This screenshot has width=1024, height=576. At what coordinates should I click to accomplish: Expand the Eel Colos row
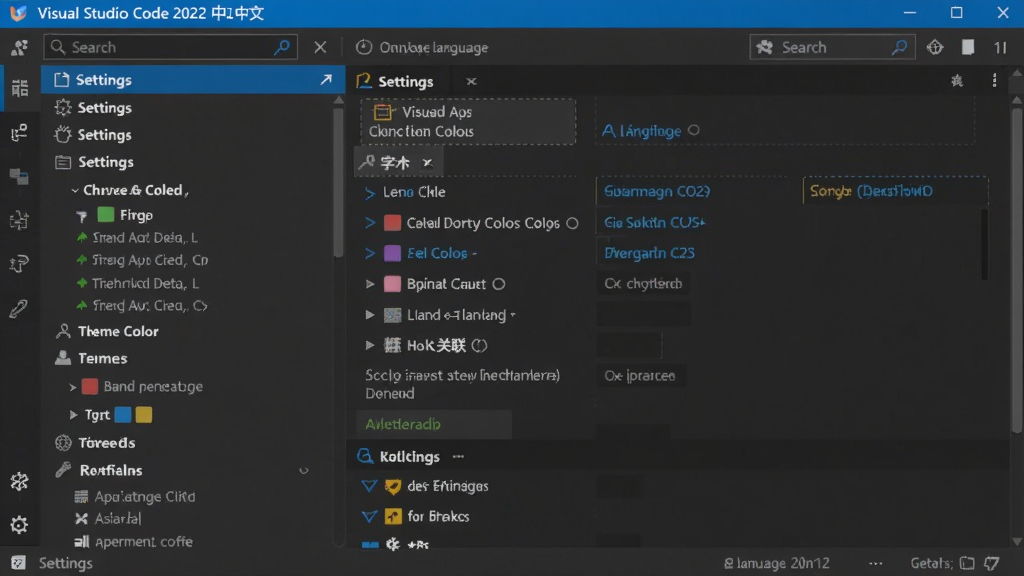pos(370,253)
